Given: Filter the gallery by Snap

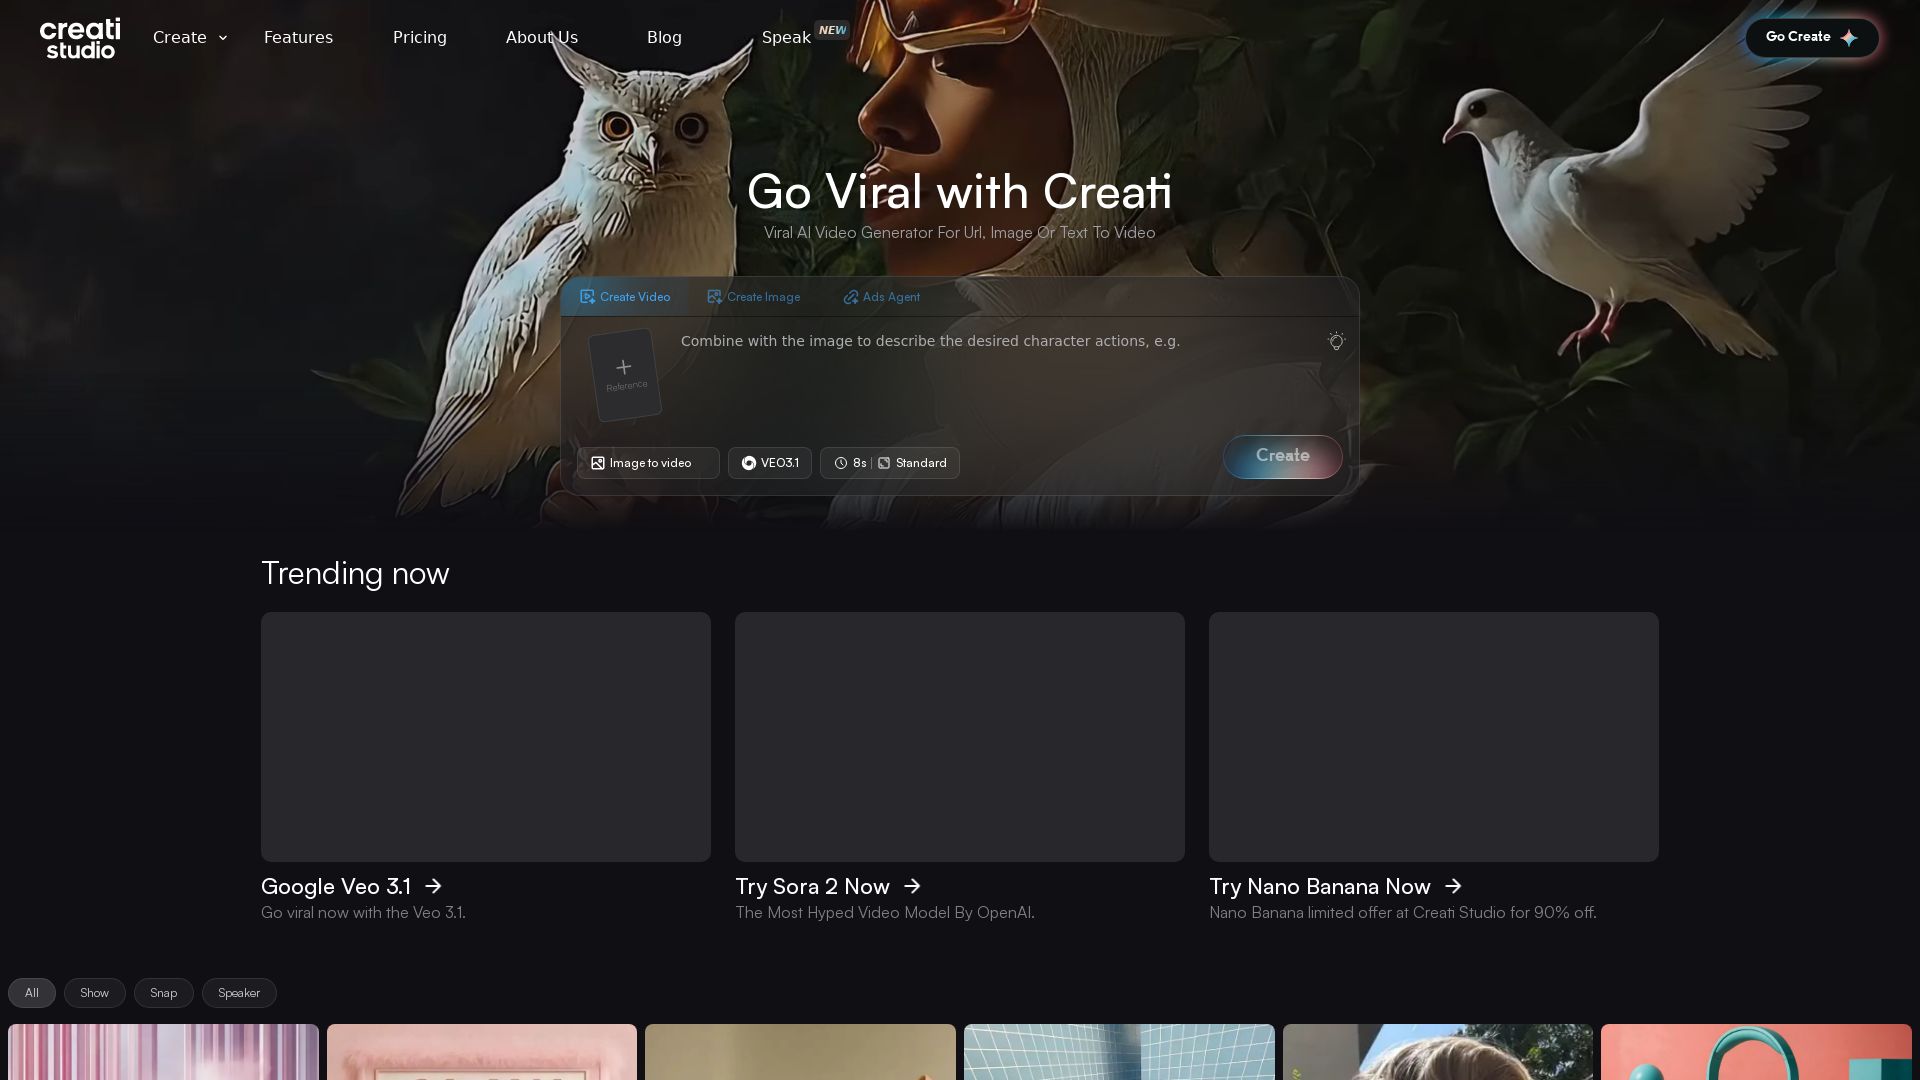Looking at the screenshot, I should click(164, 993).
